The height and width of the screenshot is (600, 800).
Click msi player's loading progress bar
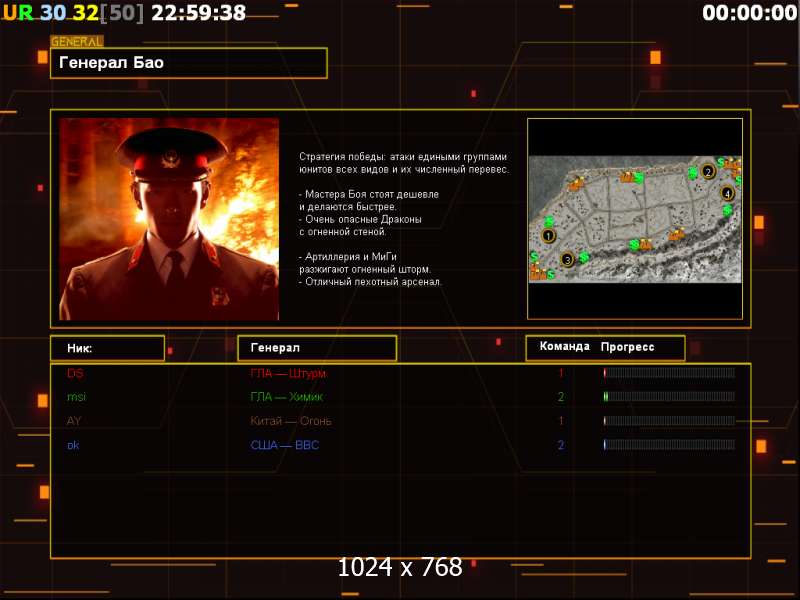pos(669,396)
